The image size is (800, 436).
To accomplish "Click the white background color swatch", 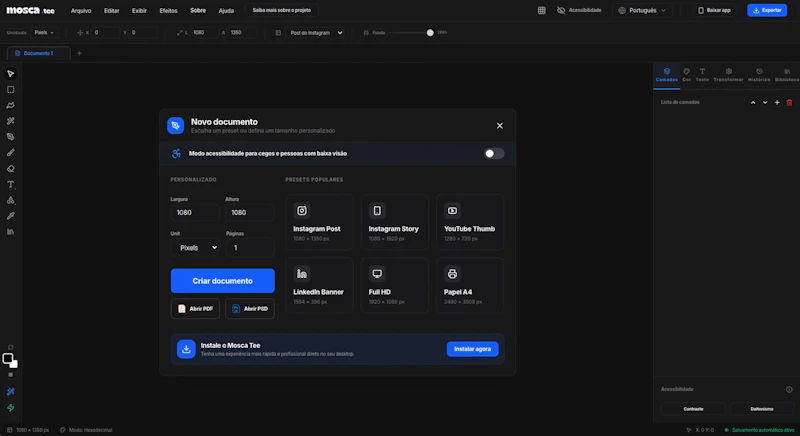I will pos(14,364).
